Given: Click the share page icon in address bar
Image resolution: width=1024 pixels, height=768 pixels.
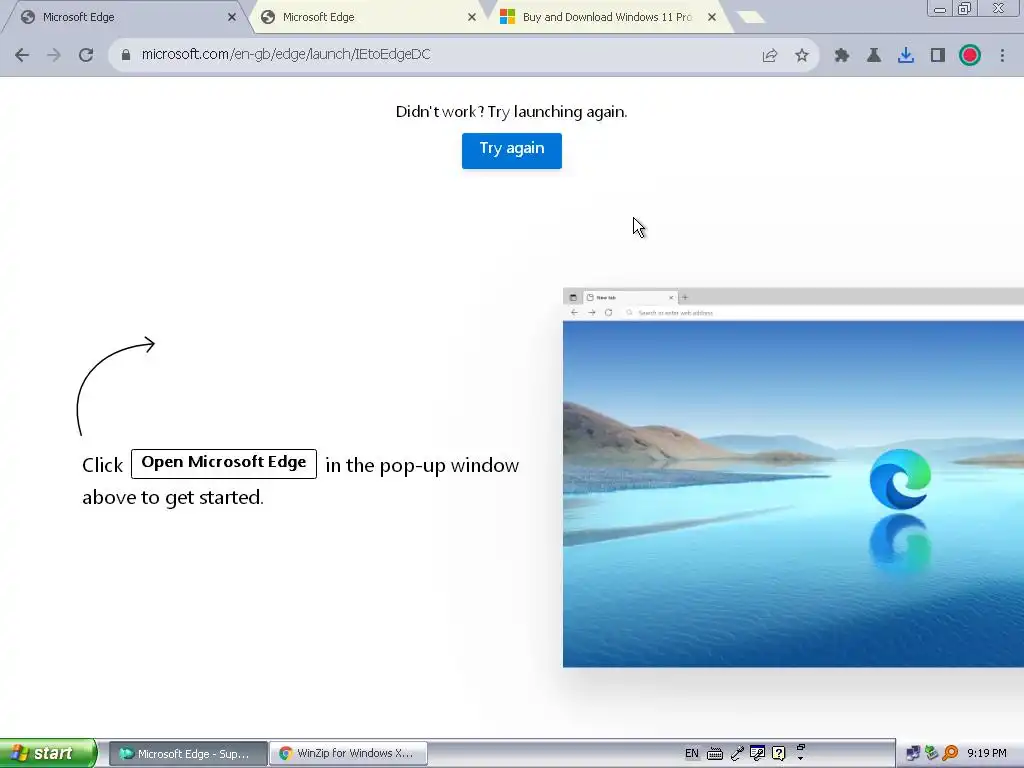Looking at the screenshot, I should pos(770,55).
